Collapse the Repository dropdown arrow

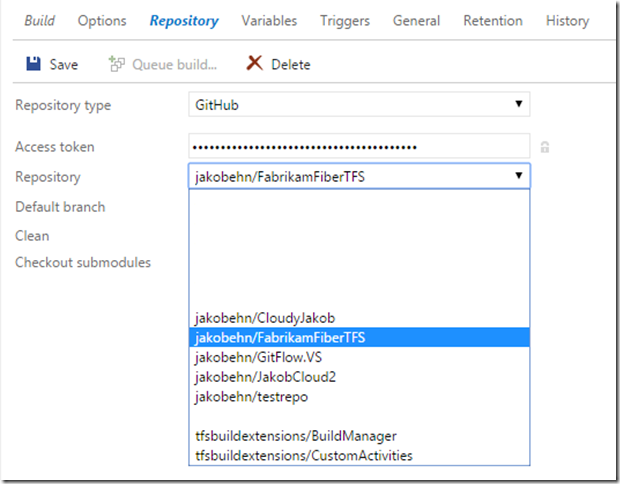pyautogui.click(x=519, y=176)
